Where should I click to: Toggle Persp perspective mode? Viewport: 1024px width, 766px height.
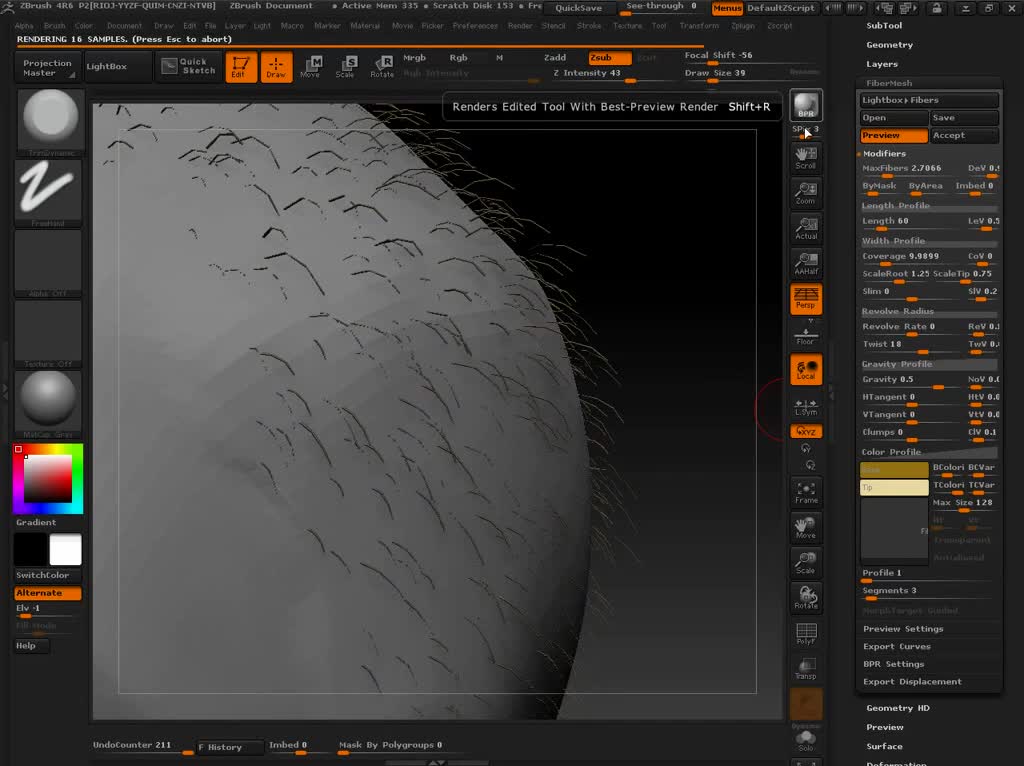(x=806, y=298)
